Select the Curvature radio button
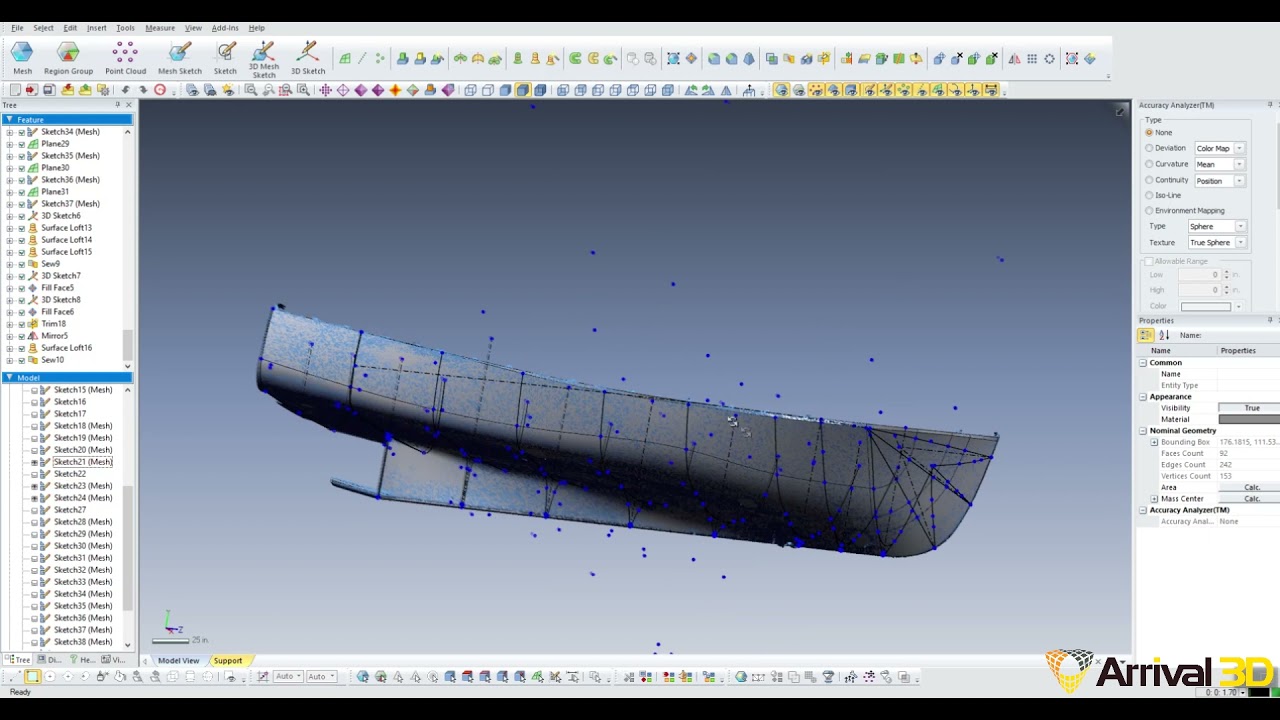 [1149, 164]
